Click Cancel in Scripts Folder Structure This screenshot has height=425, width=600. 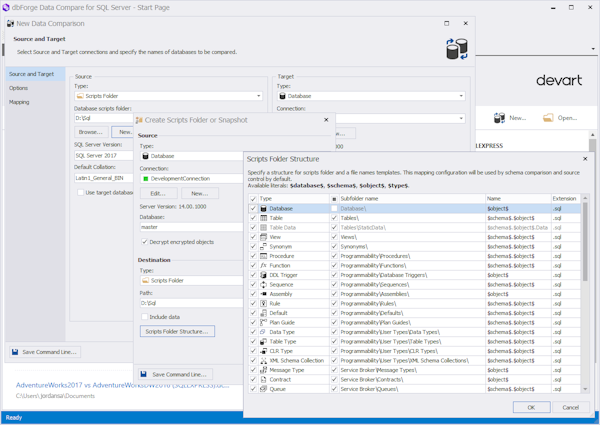tap(571, 407)
